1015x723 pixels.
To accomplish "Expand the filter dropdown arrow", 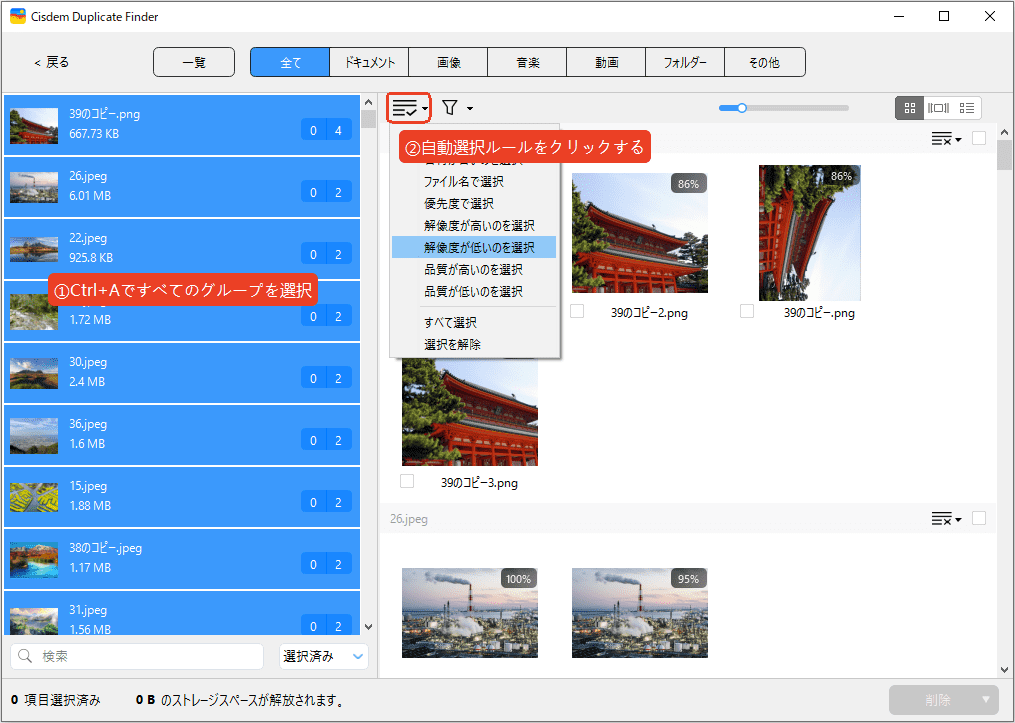I will 470,108.
